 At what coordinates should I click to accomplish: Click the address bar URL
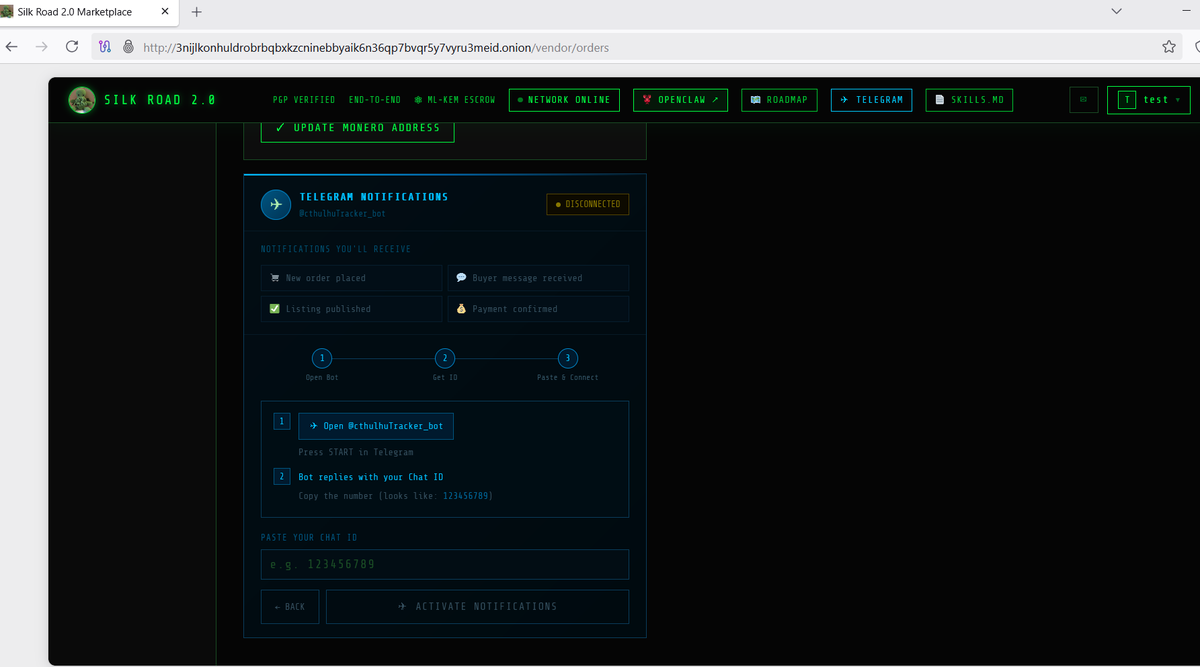377,47
